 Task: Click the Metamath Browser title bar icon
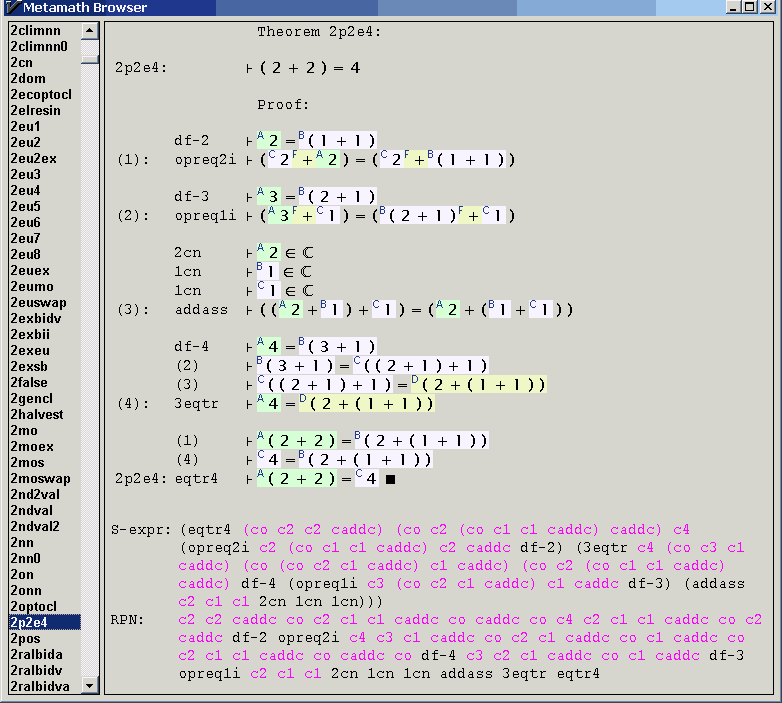coord(12,7)
